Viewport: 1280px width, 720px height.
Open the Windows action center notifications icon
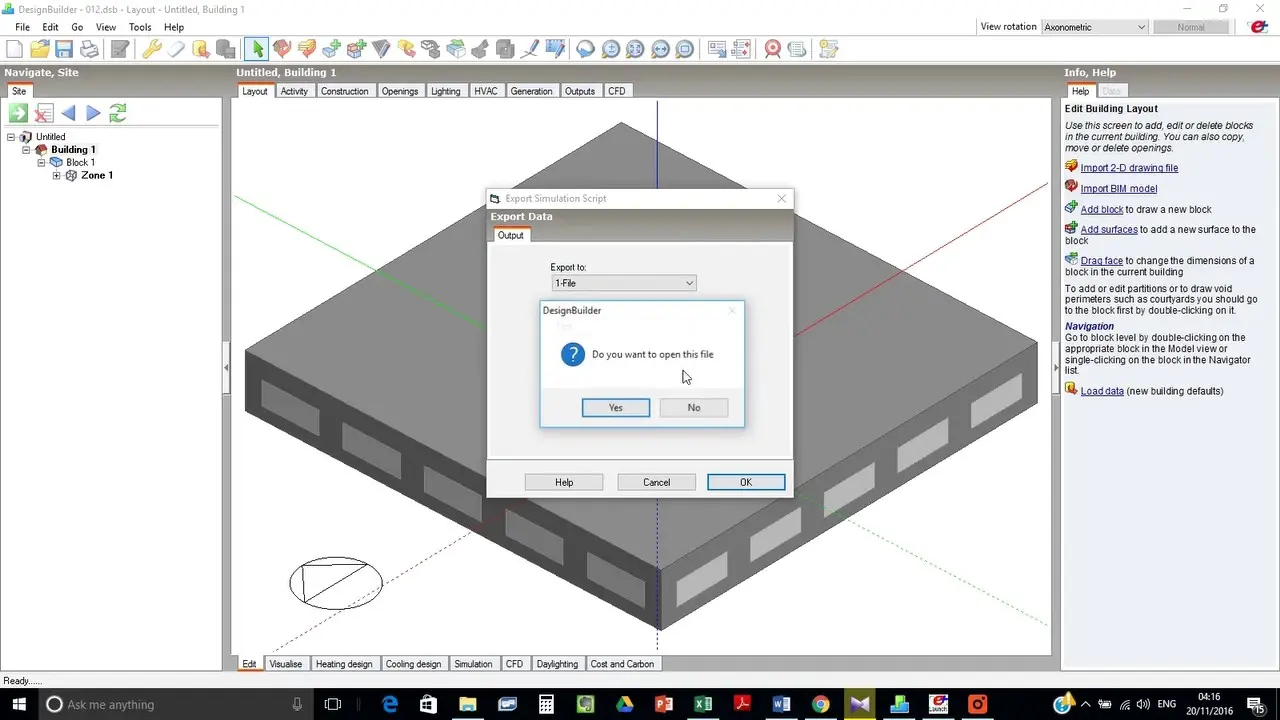[x=1256, y=704]
